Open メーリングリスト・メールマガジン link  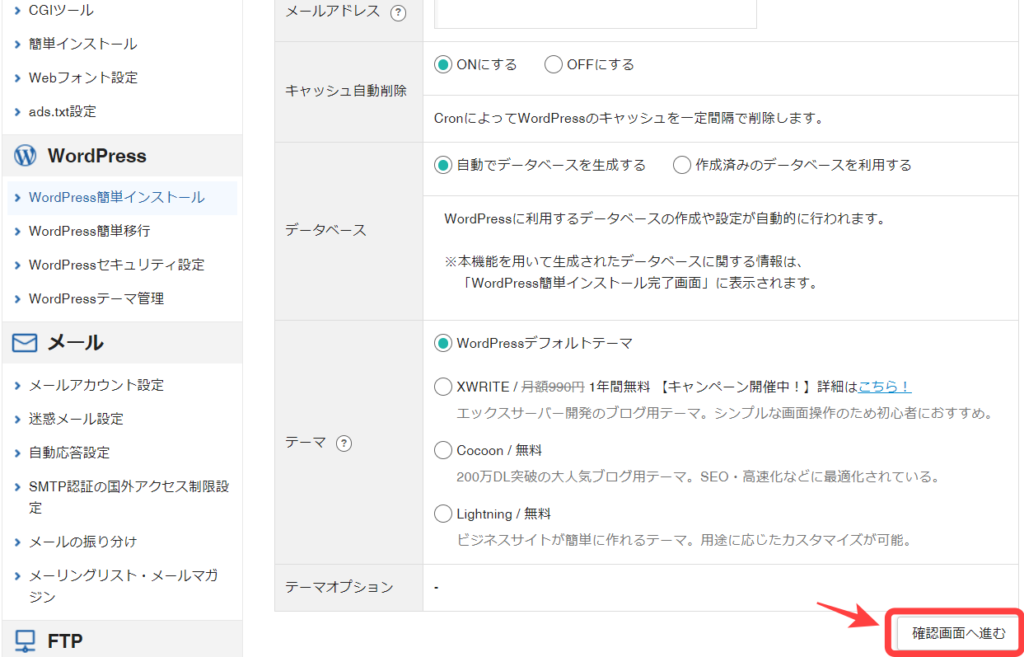pos(123,586)
